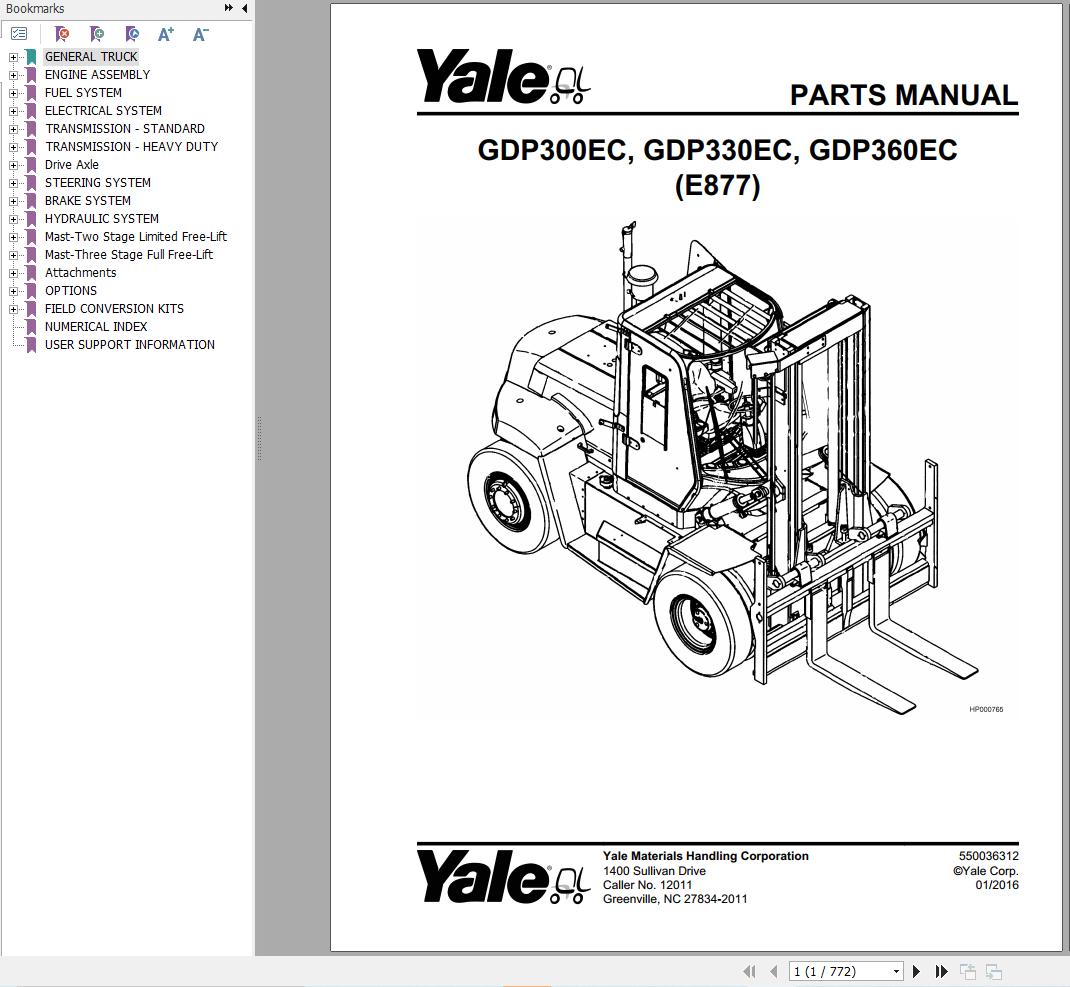
Task: Increase bookmark font size (A+)
Action: (166, 34)
